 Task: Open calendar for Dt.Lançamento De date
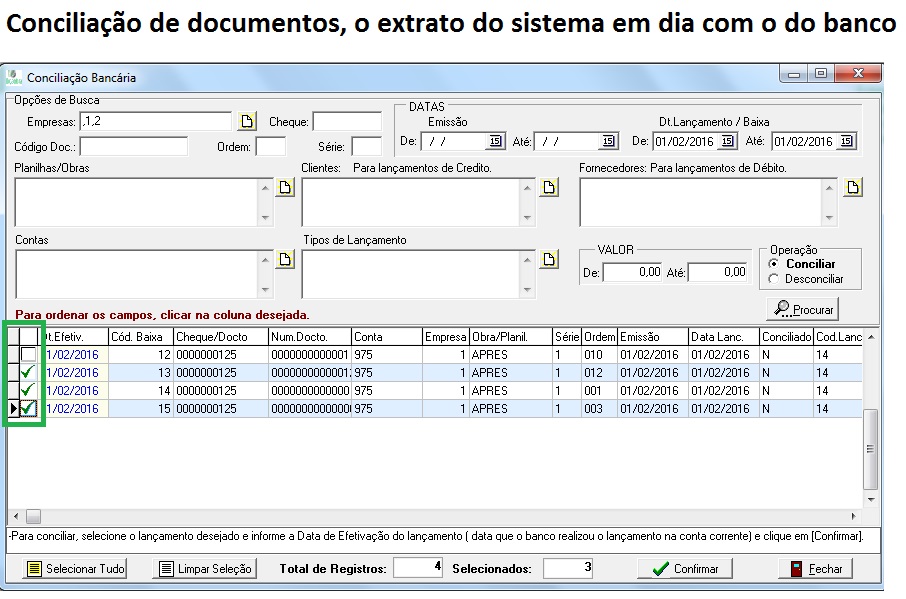(727, 142)
